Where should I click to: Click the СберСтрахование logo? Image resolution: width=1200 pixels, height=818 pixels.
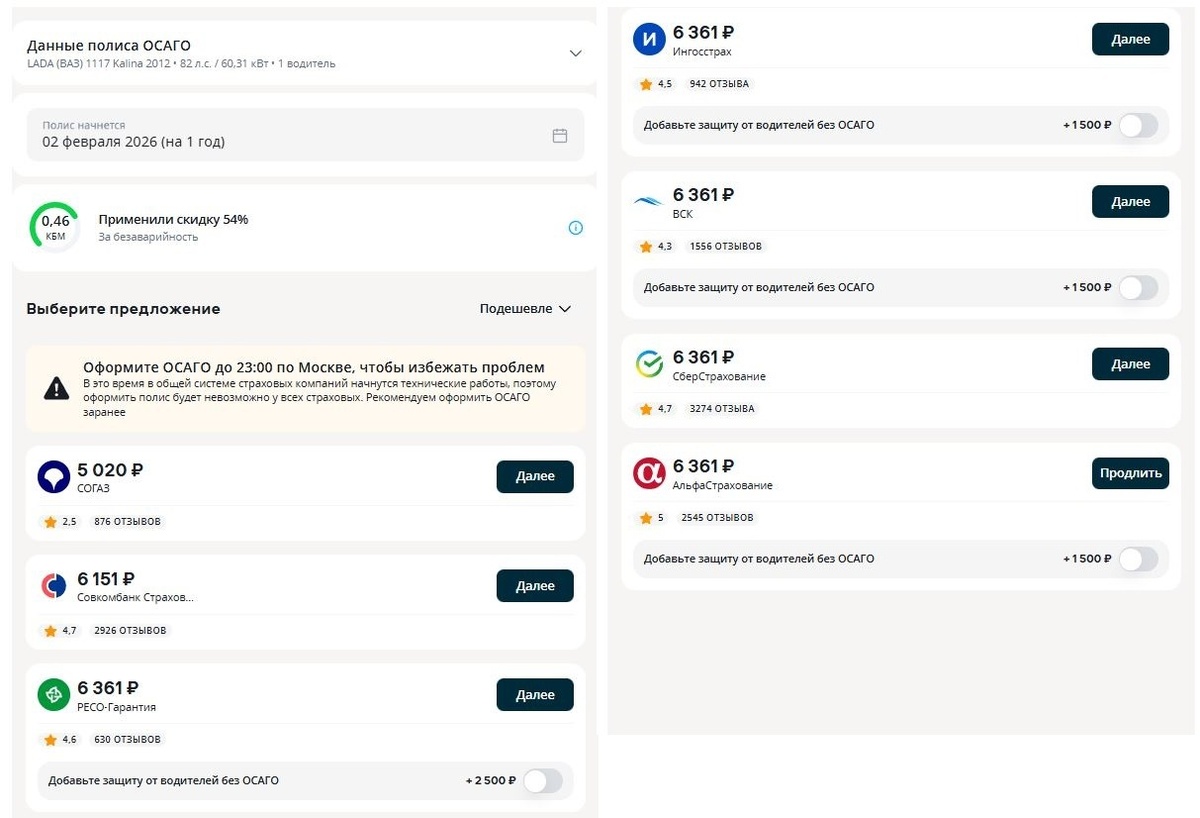pos(650,364)
